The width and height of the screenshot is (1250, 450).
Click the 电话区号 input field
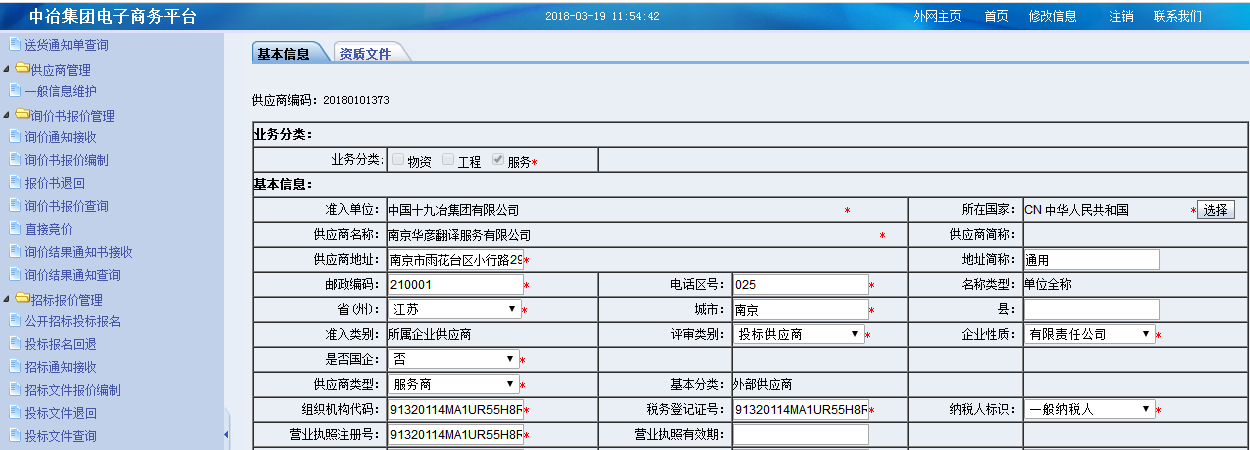tap(800, 285)
